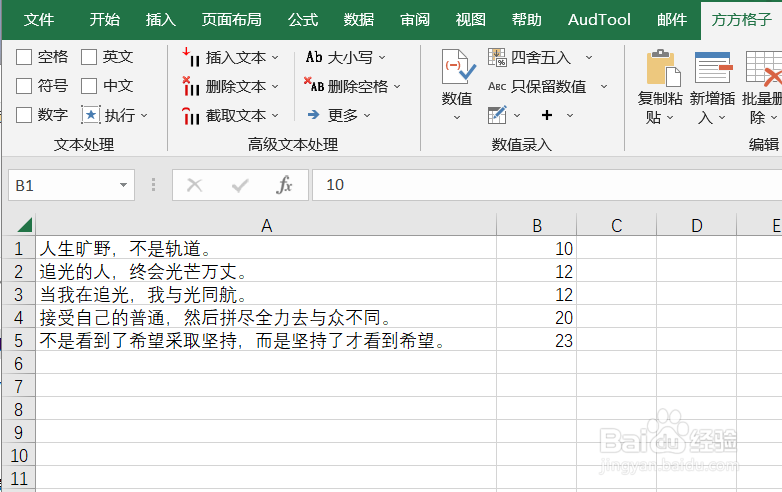Select cell with 人生旷野，不是轨道。
This screenshot has height=492, width=782.
pos(266,248)
